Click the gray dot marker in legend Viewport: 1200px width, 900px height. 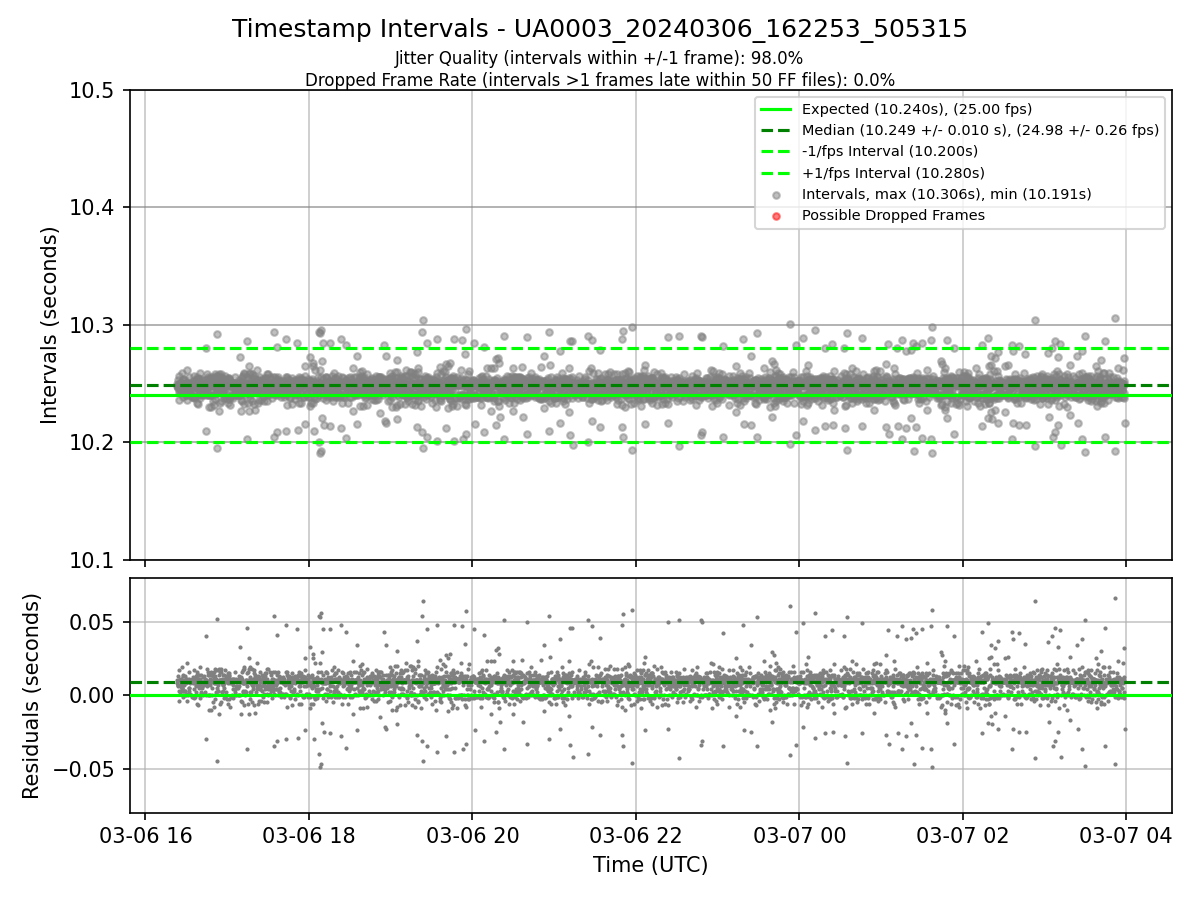point(777,195)
